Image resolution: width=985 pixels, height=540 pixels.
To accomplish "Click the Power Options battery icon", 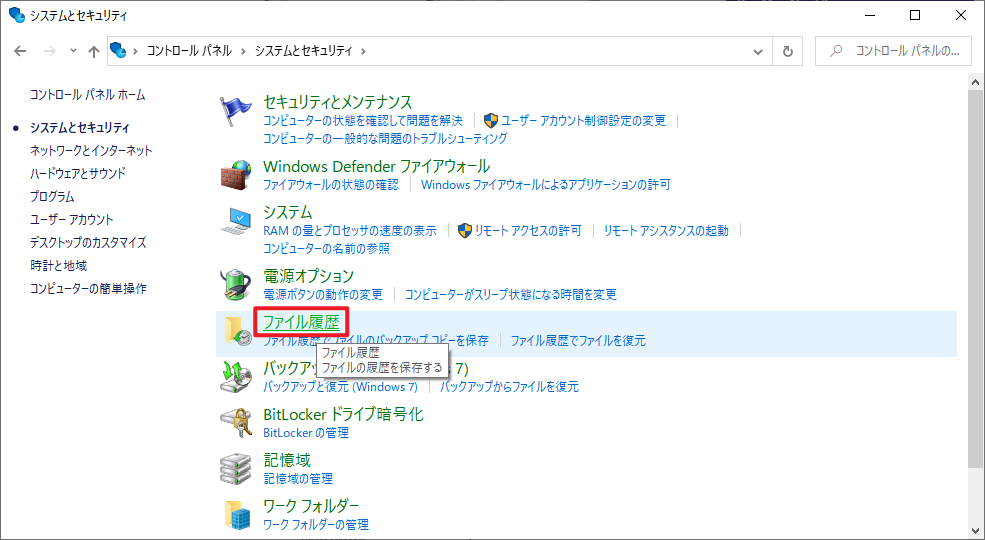I will pos(236,284).
